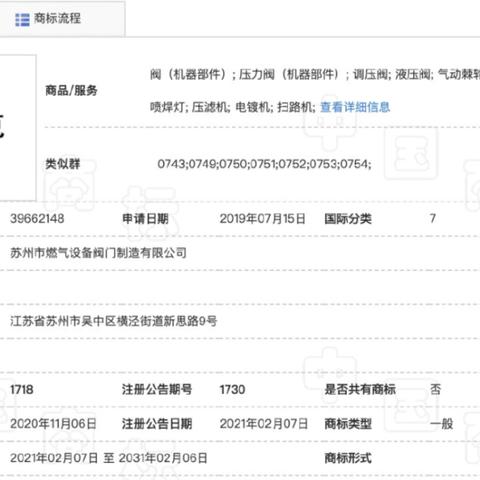Select address 江苏省苏州市吴中区横泾街道新思路9号
This screenshot has height=480, width=480.
[114, 321]
